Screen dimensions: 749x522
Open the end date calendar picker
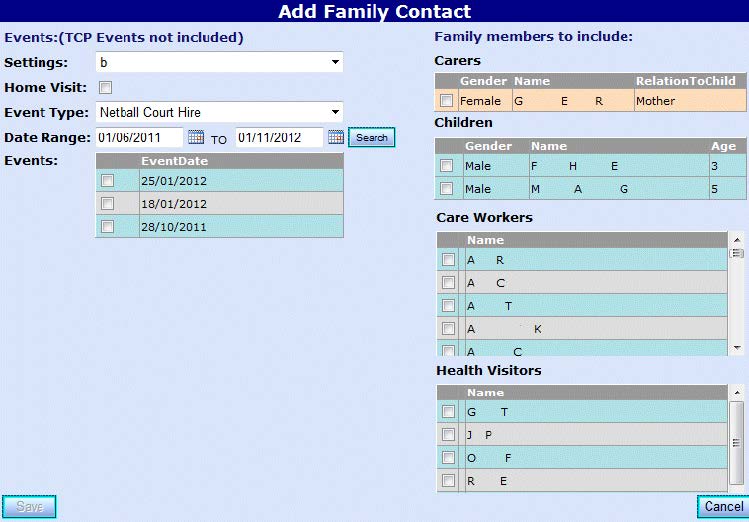[336, 137]
